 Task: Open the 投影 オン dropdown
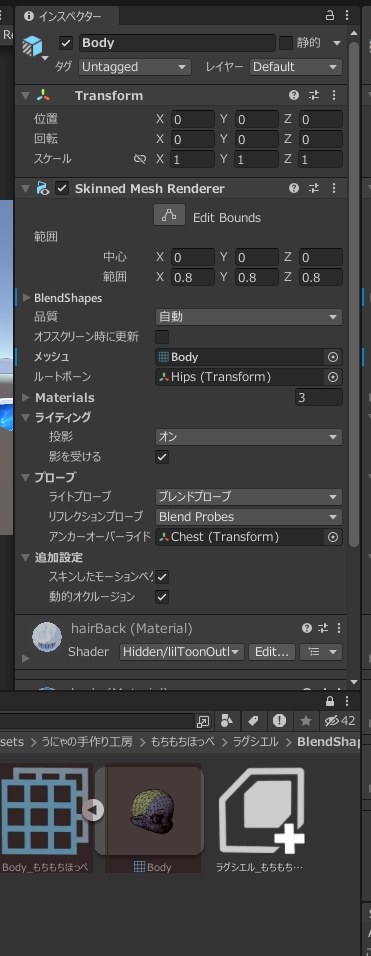click(249, 437)
